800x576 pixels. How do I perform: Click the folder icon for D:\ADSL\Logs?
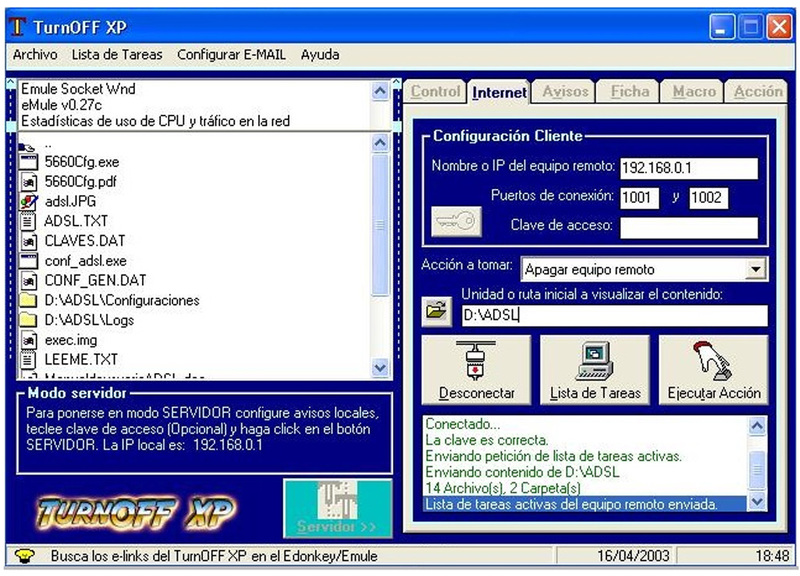click(x=28, y=320)
